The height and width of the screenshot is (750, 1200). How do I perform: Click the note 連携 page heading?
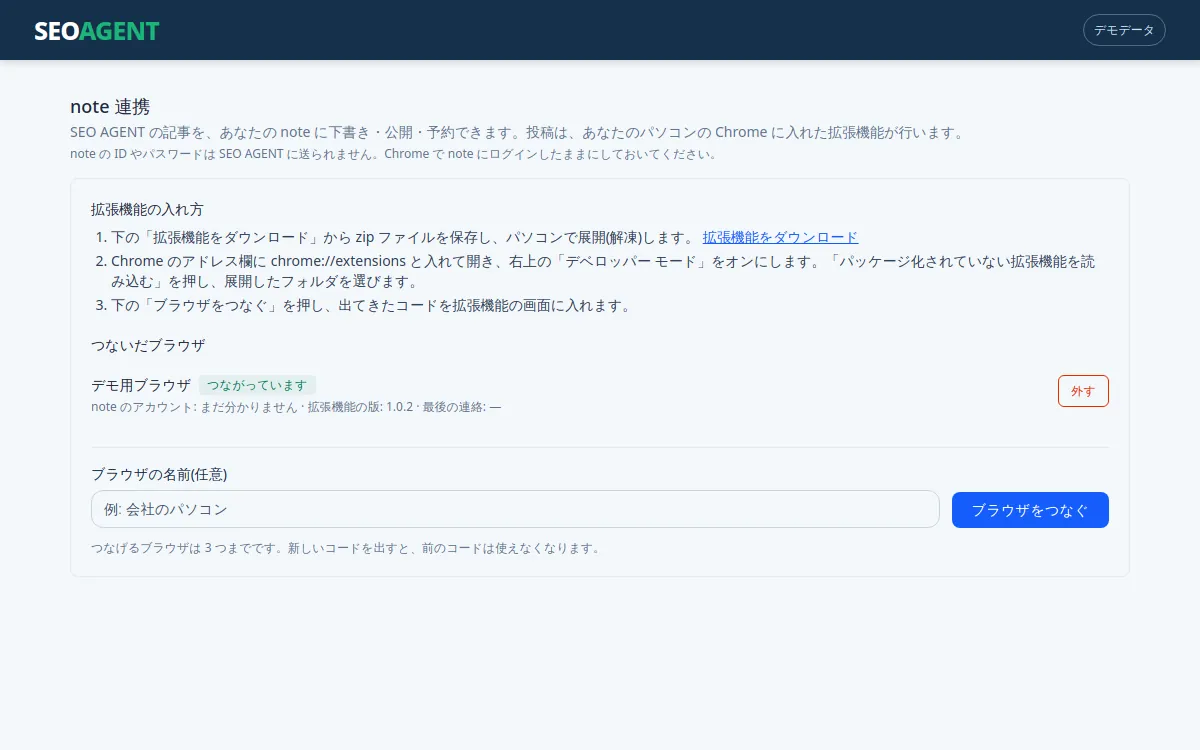click(110, 106)
